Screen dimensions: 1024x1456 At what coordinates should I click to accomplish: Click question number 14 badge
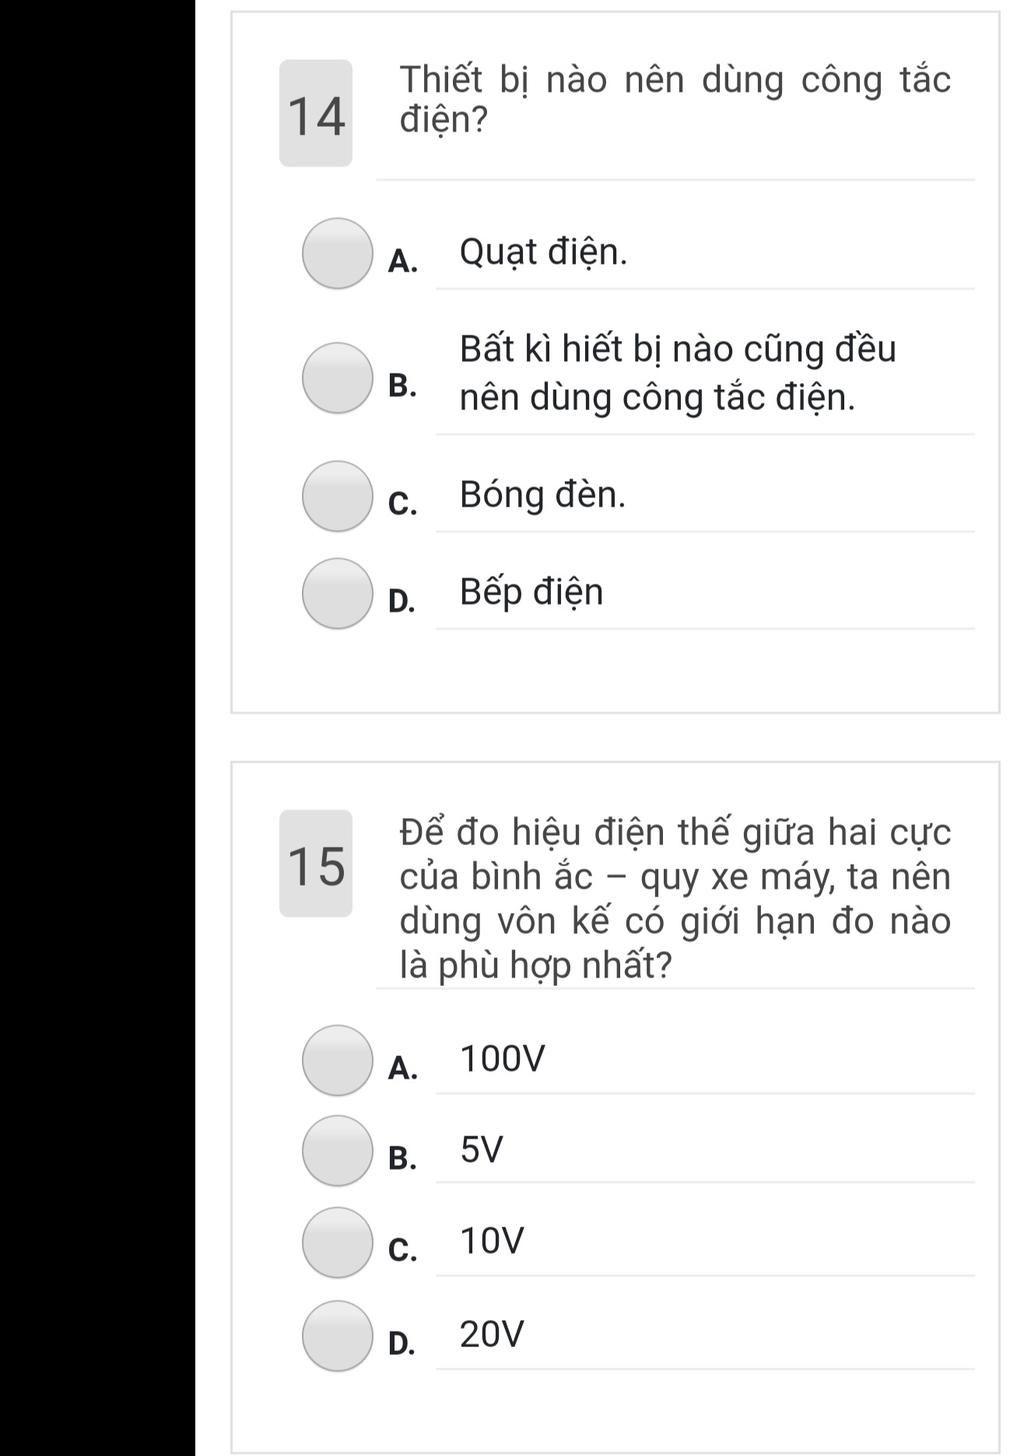click(316, 113)
